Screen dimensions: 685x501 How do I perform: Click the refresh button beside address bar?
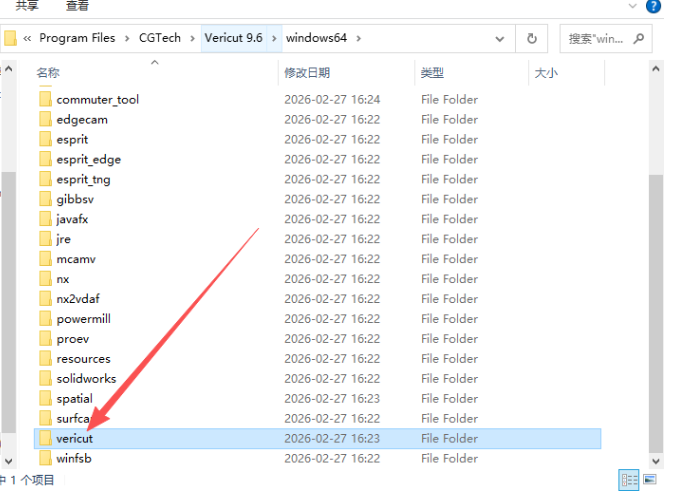531,39
